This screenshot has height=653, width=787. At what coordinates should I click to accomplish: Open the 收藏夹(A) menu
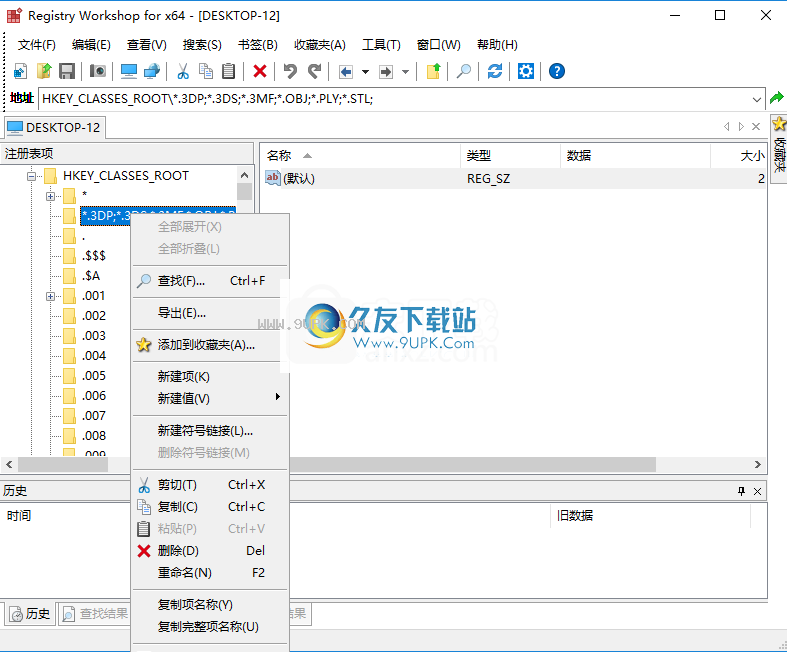pos(320,45)
